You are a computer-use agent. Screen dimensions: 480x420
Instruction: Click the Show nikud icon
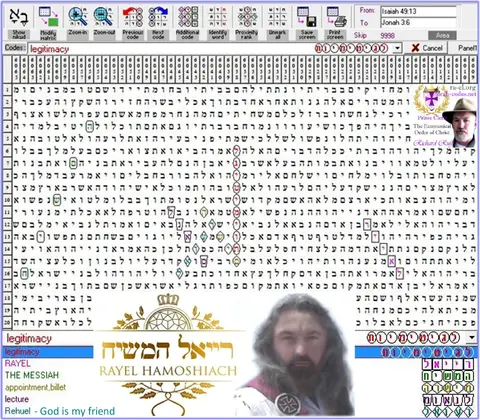click(19, 17)
